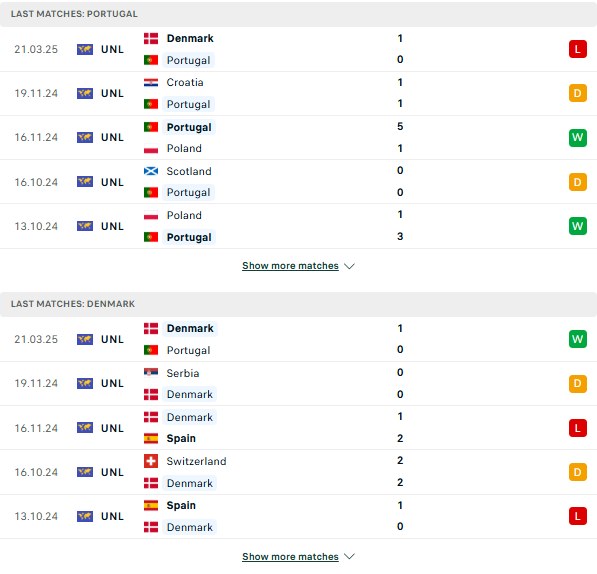The width and height of the screenshot is (597, 574).
Task: Click the red L badge for Denmark–Spain 1–2
Action: pyautogui.click(x=578, y=428)
